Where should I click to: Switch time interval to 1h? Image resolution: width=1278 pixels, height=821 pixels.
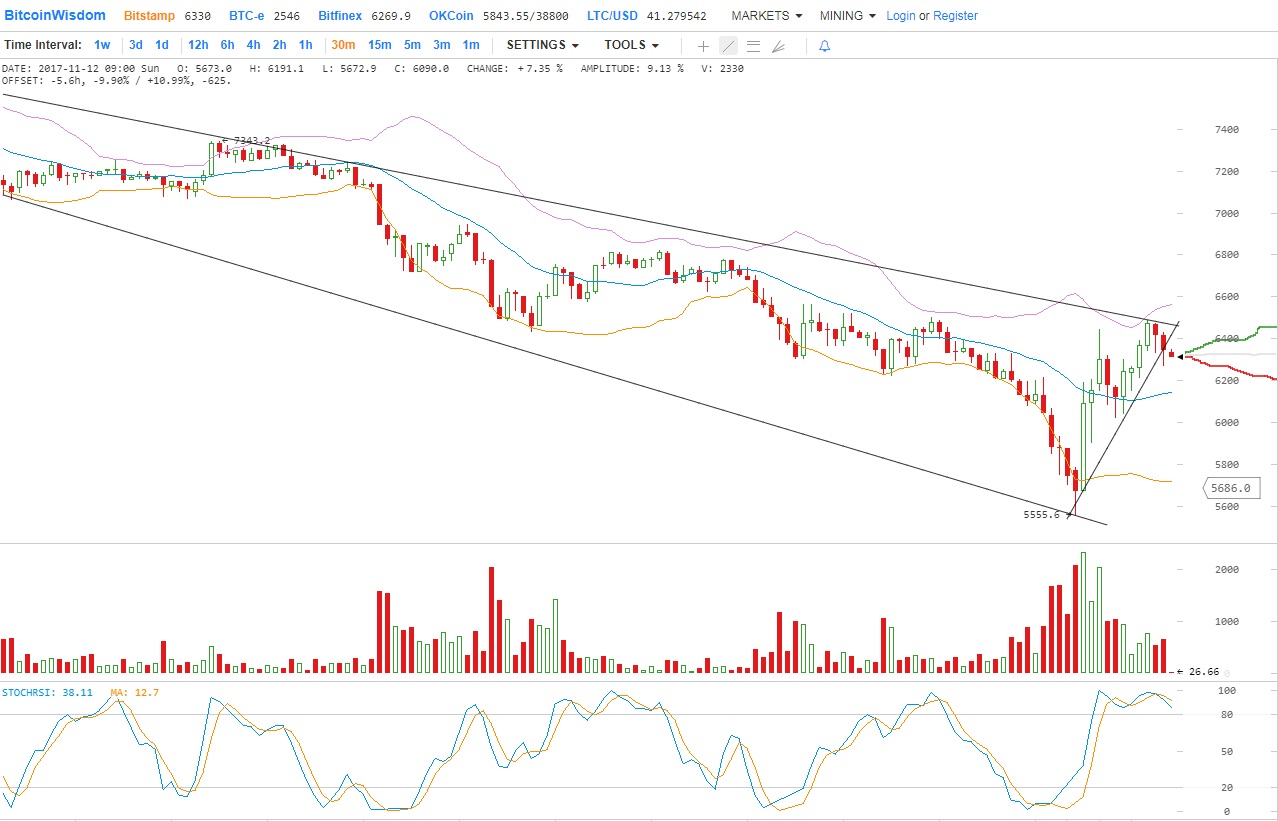click(x=305, y=45)
